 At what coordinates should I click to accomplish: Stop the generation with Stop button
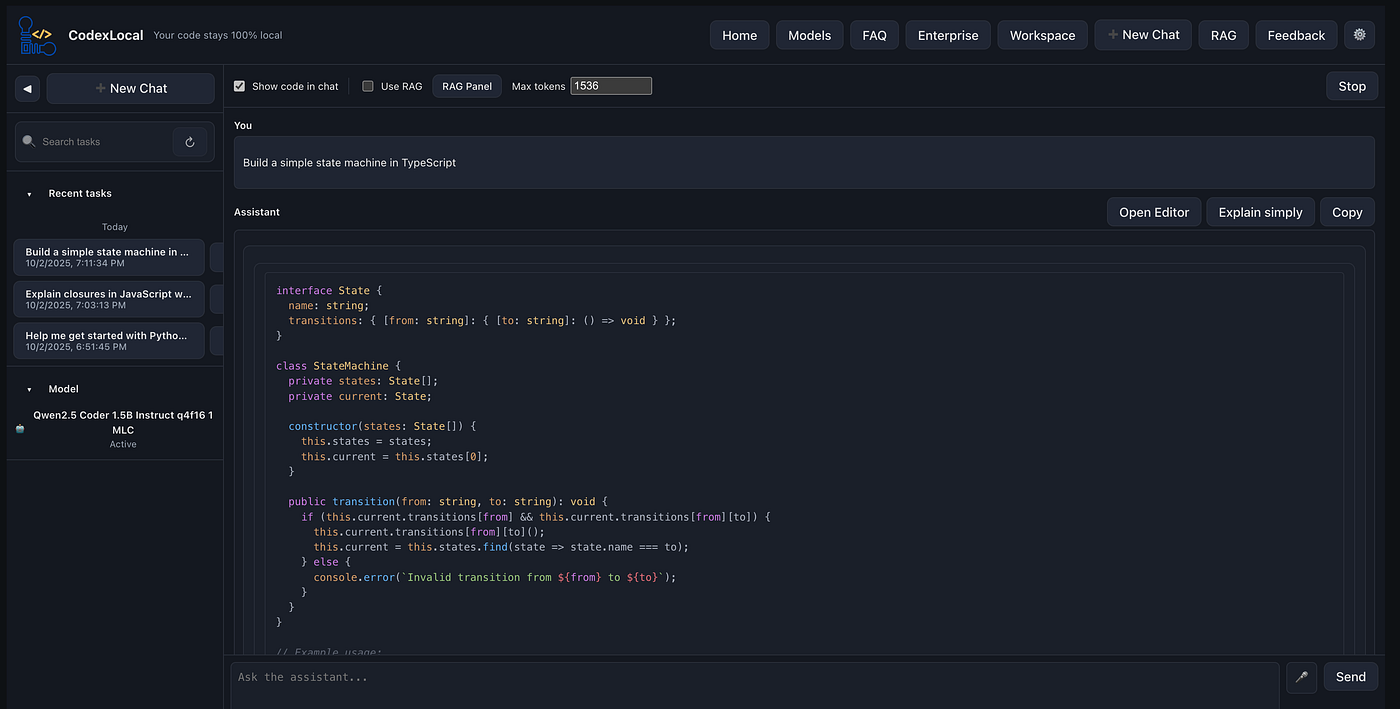coord(1352,86)
